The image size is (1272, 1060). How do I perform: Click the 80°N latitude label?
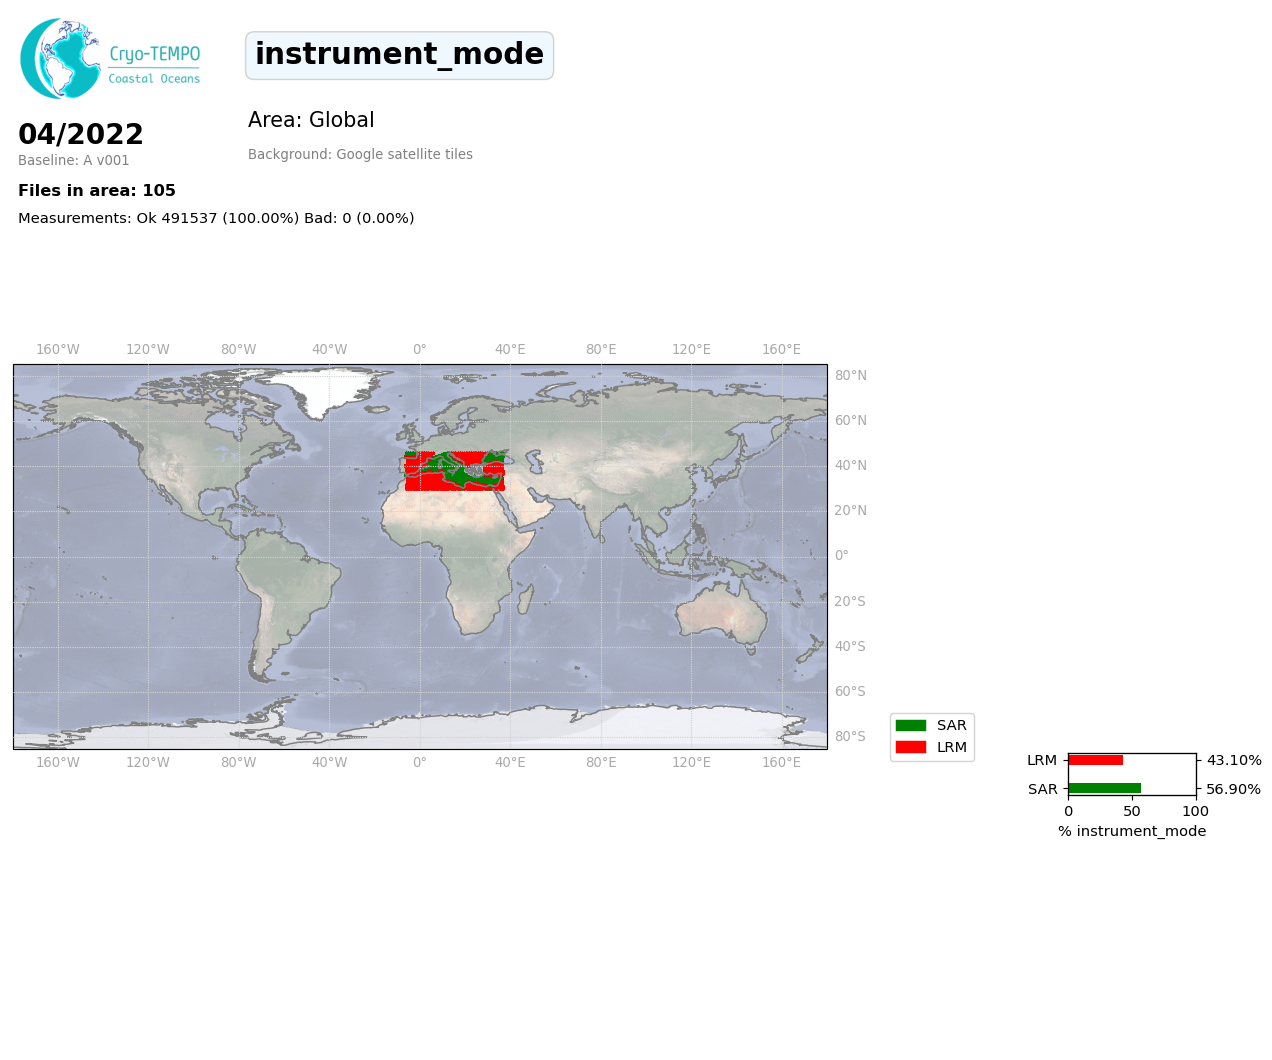(x=851, y=376)
